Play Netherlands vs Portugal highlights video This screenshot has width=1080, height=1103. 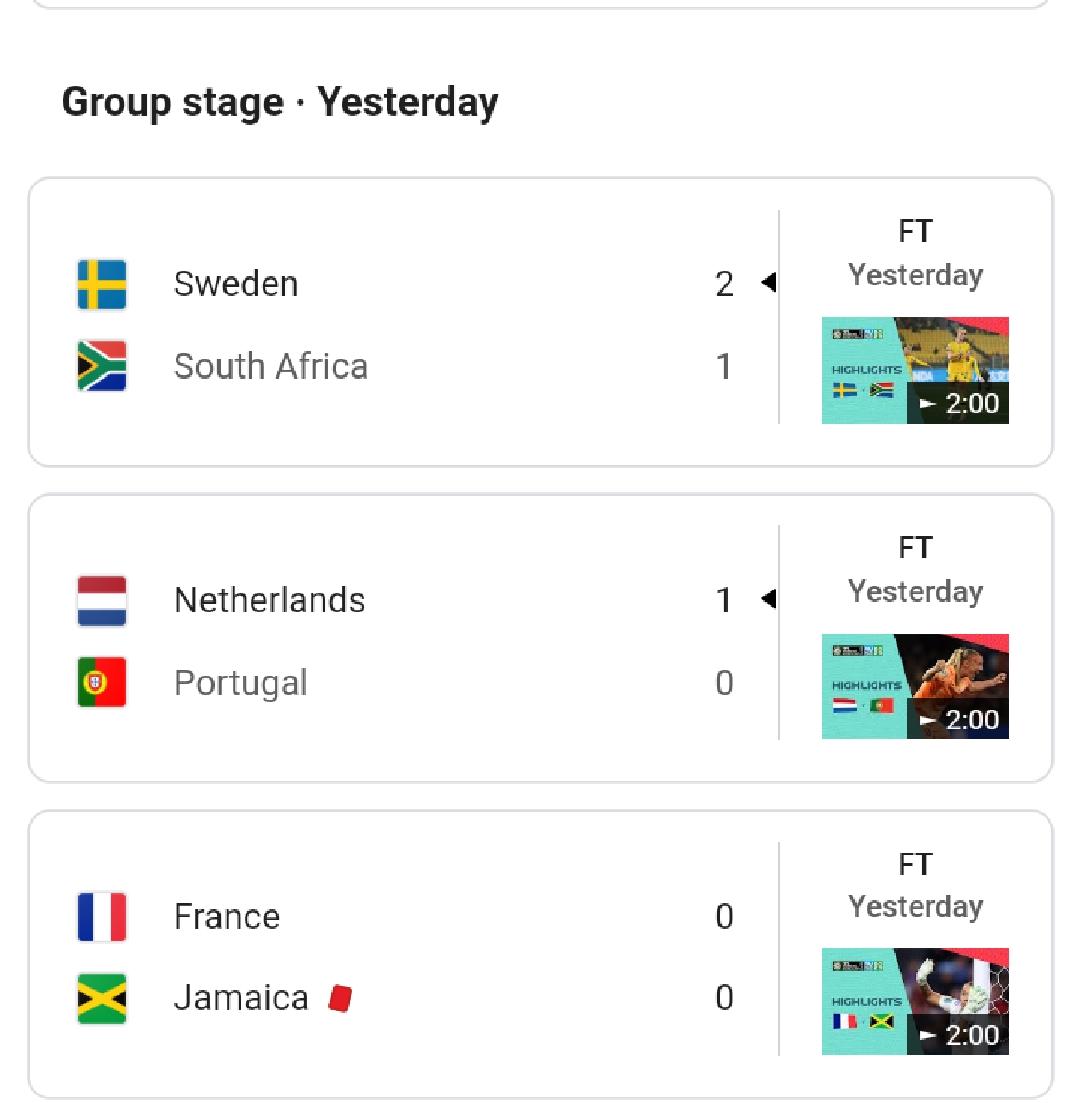pyautogui.click(x=915, y=686)
